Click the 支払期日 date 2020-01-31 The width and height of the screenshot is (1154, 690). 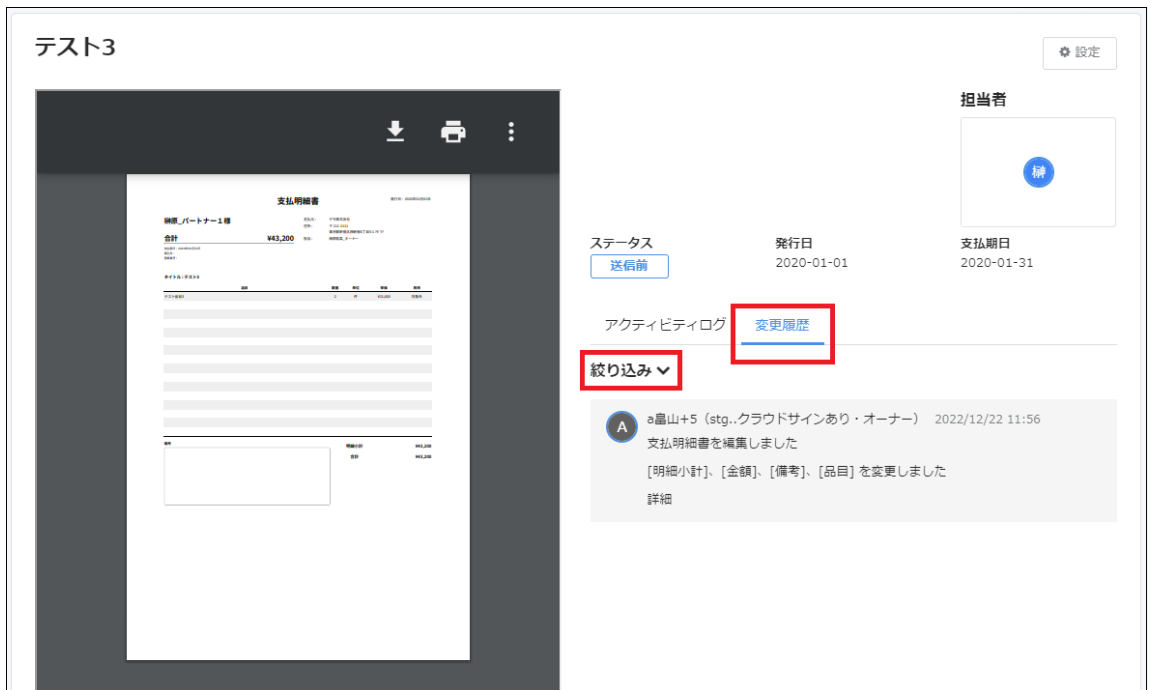pyautogui.click(x=996, y=263)
